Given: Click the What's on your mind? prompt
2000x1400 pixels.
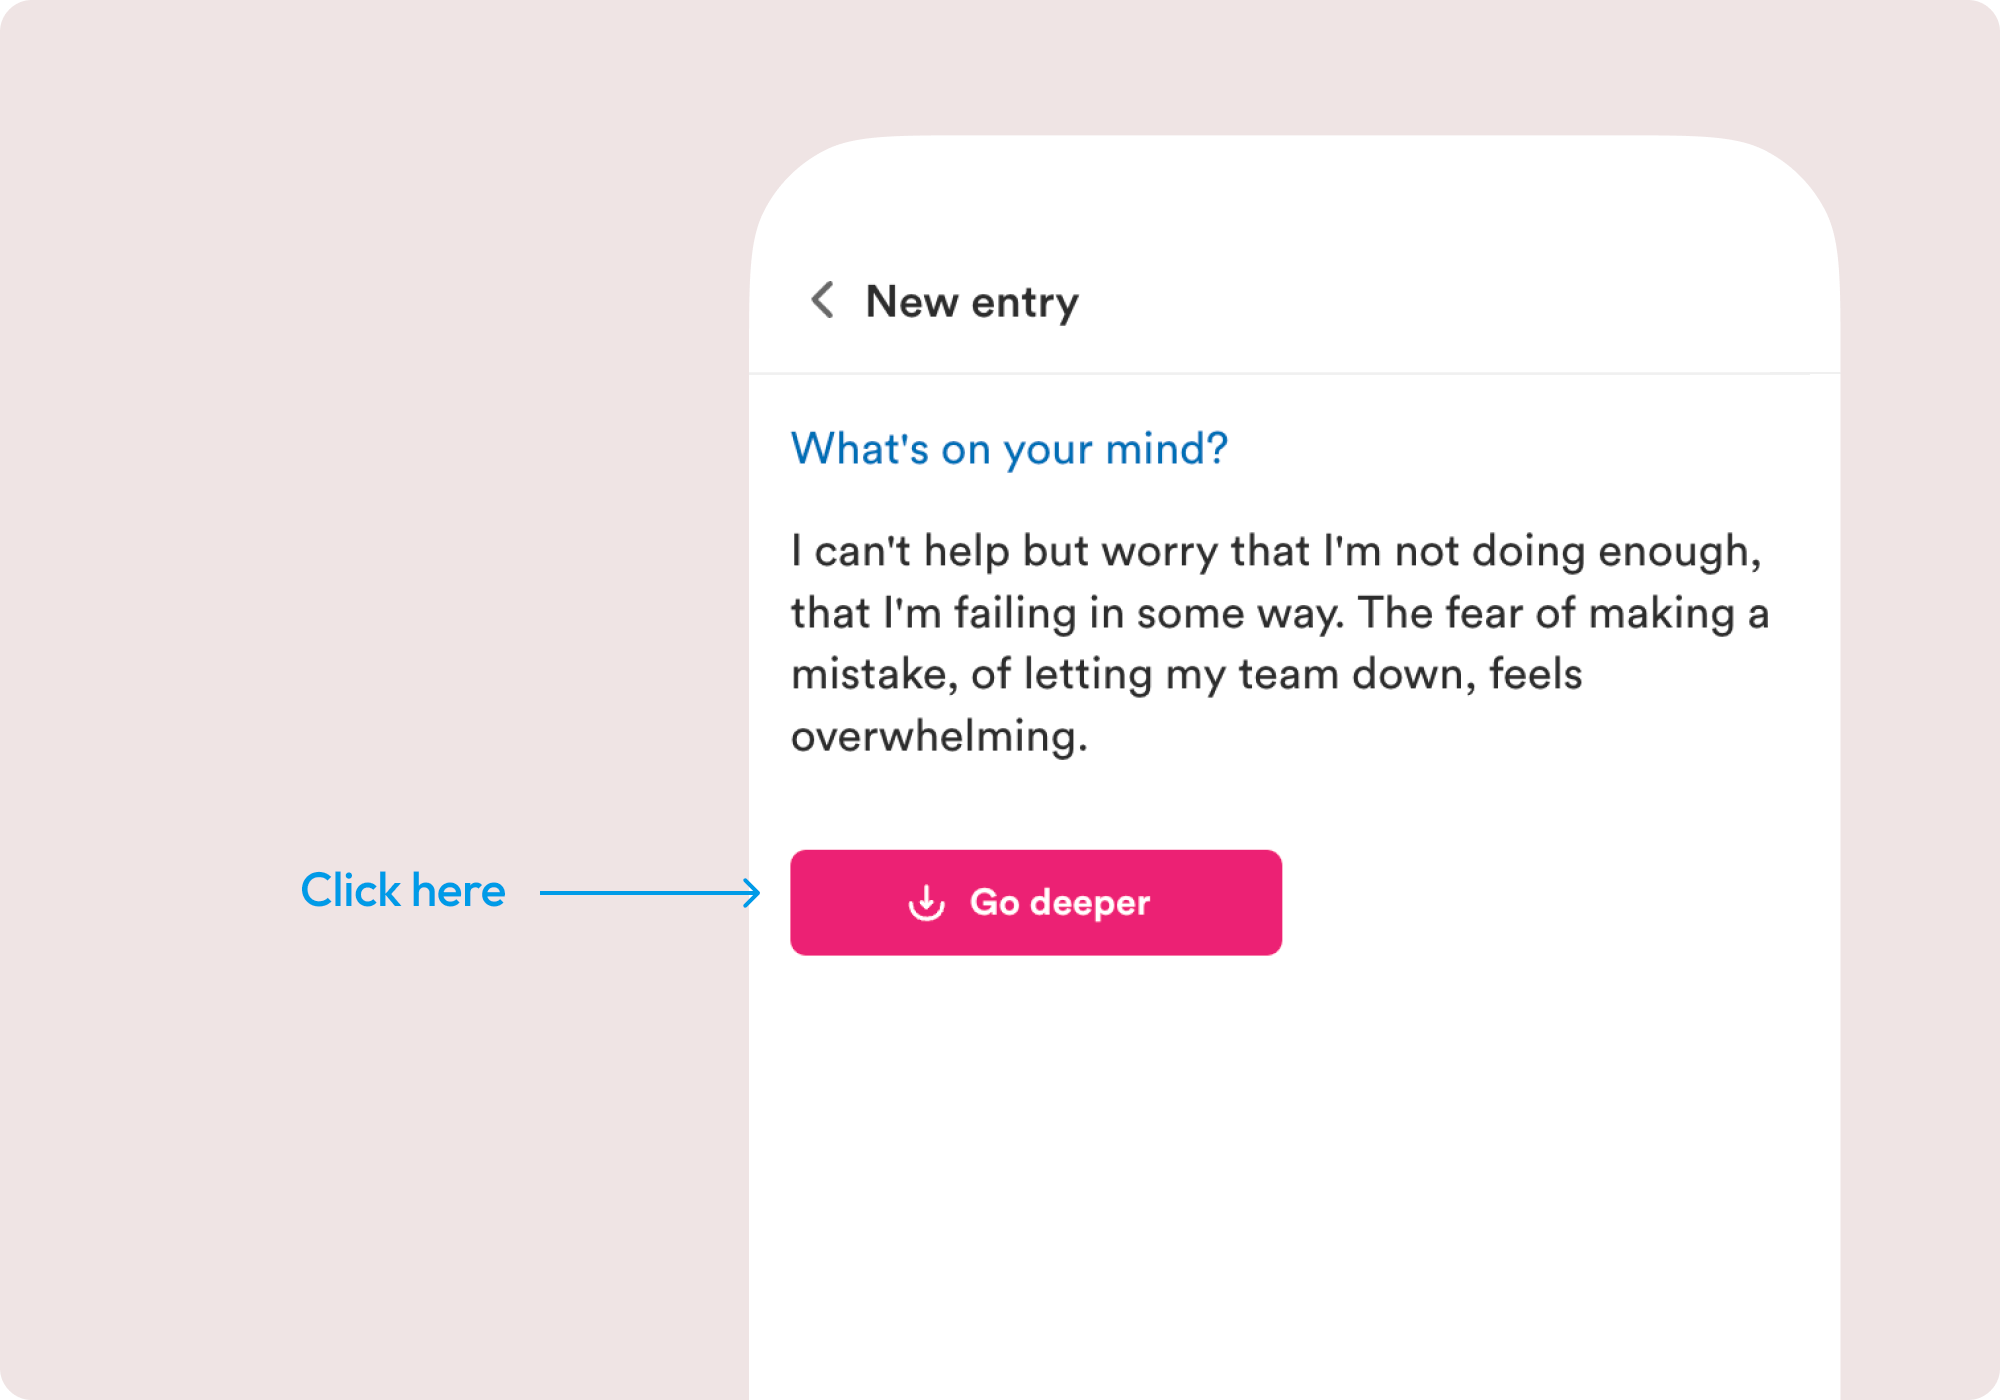Looking at the screenshot, I should coord(1009,449).
